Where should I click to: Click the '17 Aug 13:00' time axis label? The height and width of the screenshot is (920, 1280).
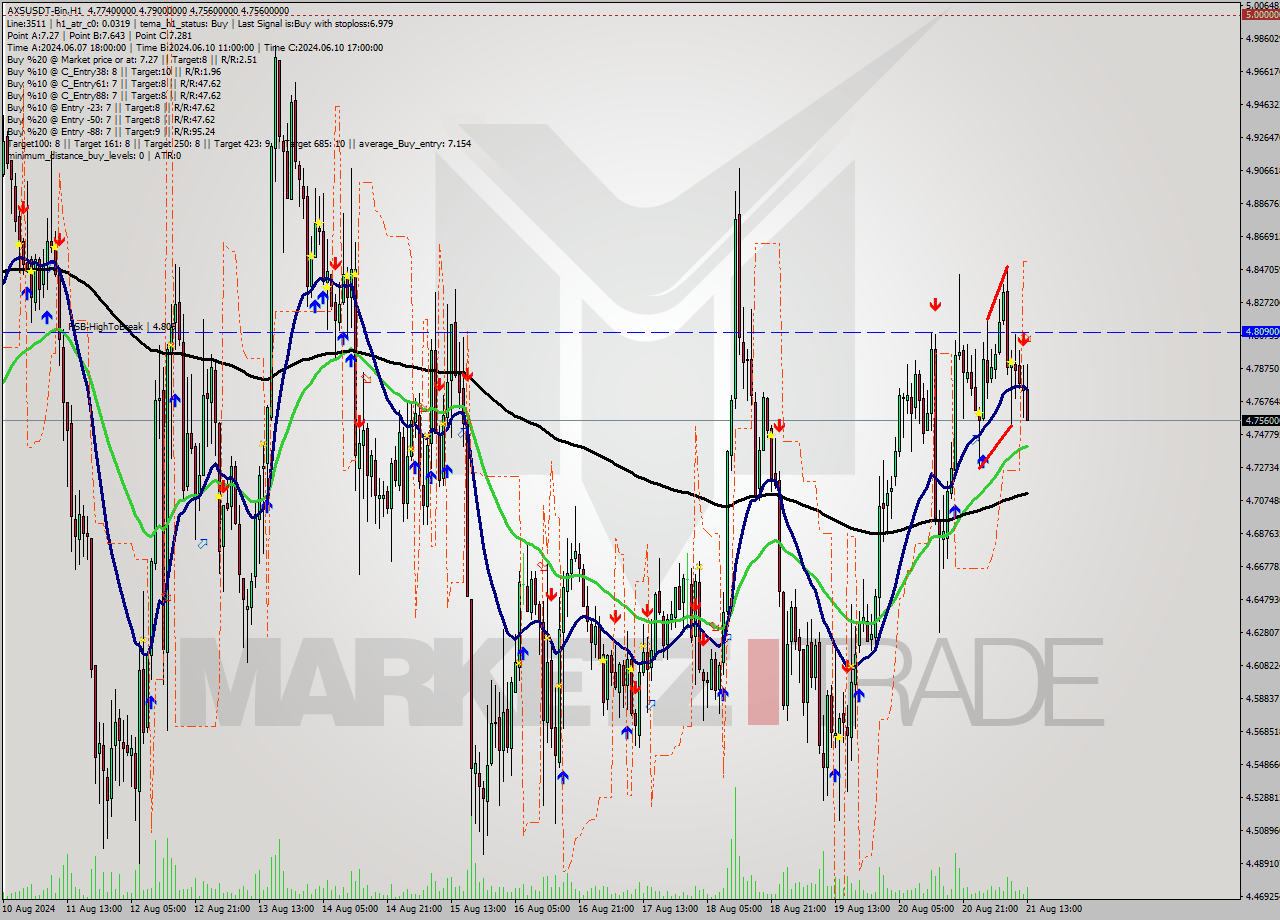click(x=670, y=909)
